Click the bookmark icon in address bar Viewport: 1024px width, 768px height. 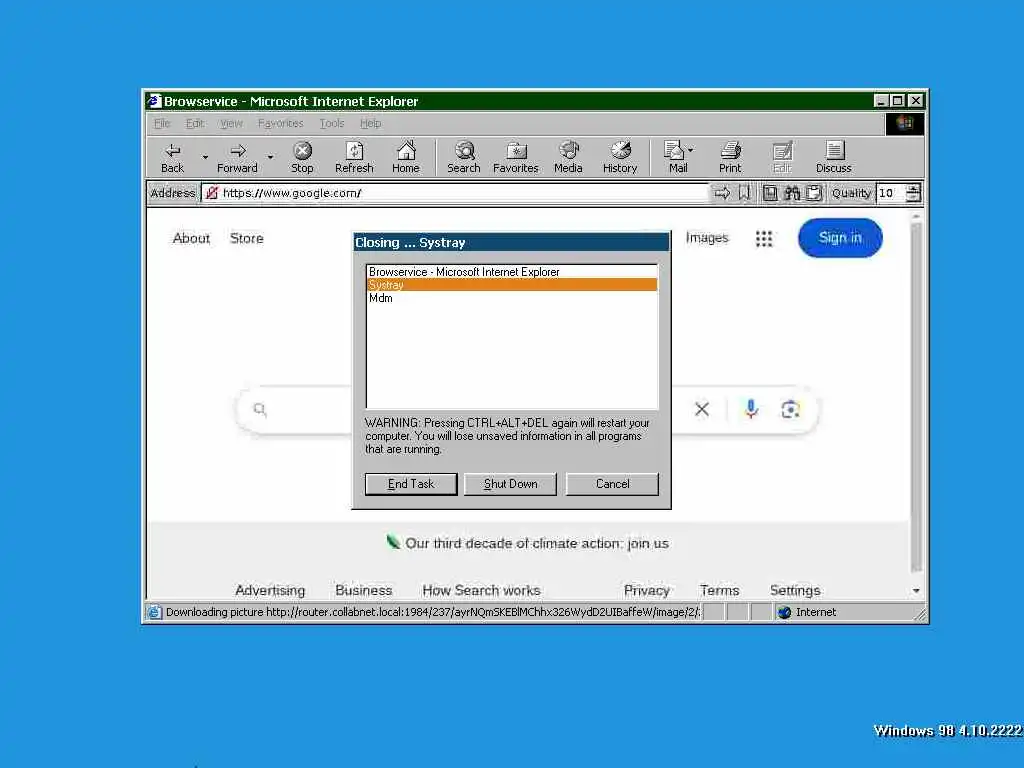744,193
